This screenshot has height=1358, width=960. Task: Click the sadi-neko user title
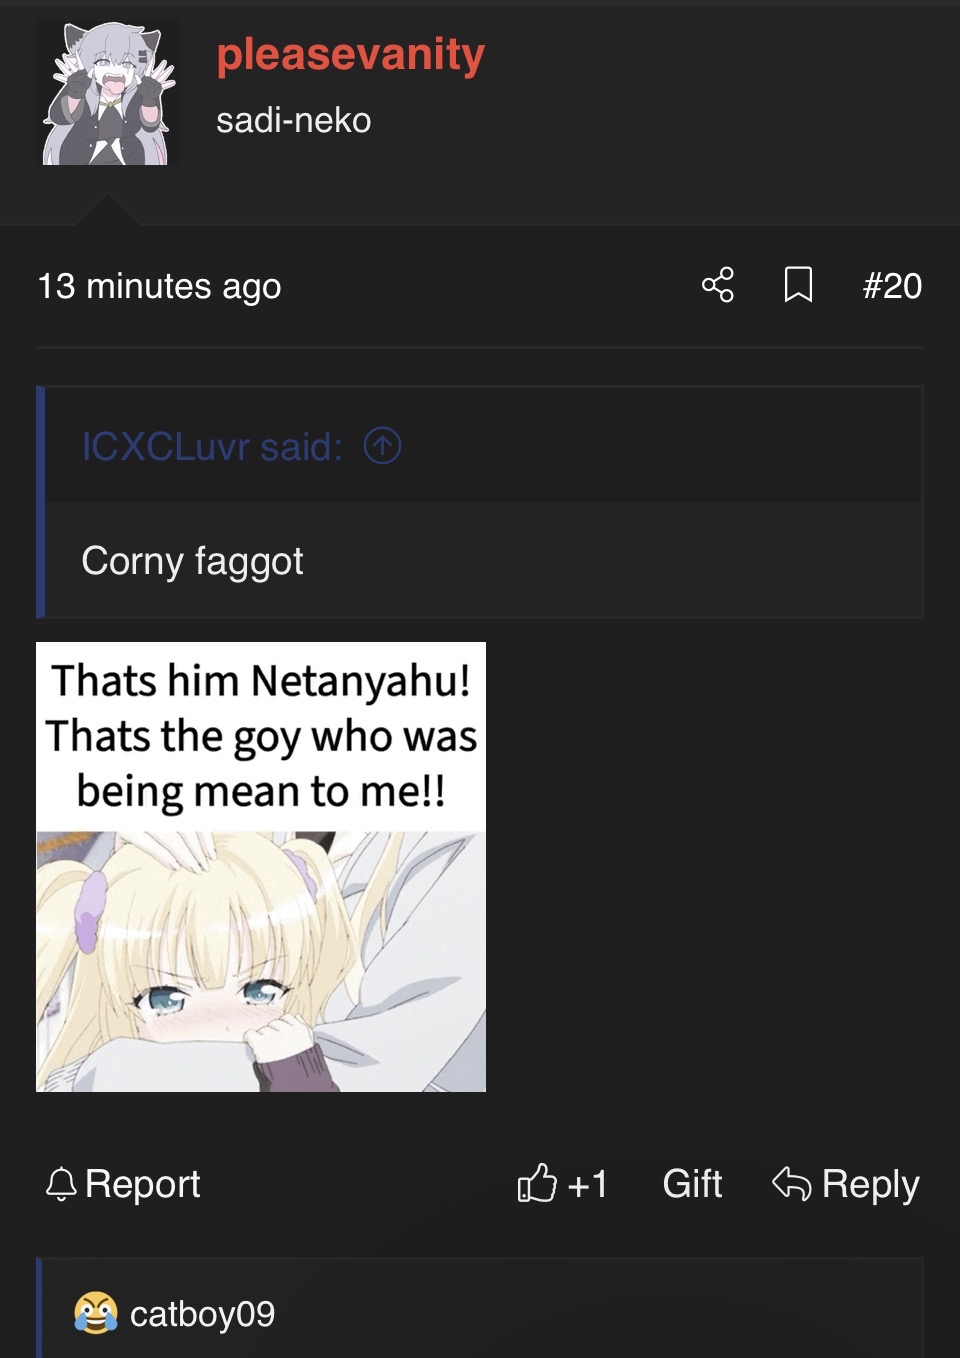(x=294, y=121)
